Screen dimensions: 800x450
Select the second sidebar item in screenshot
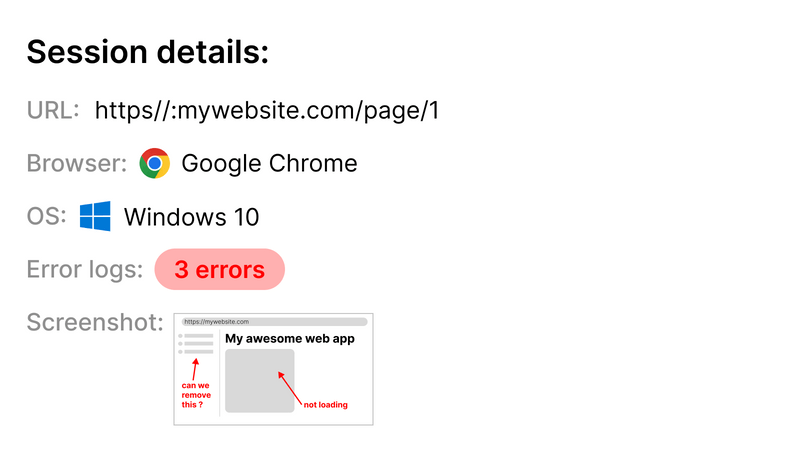click(x=197, y=344)
